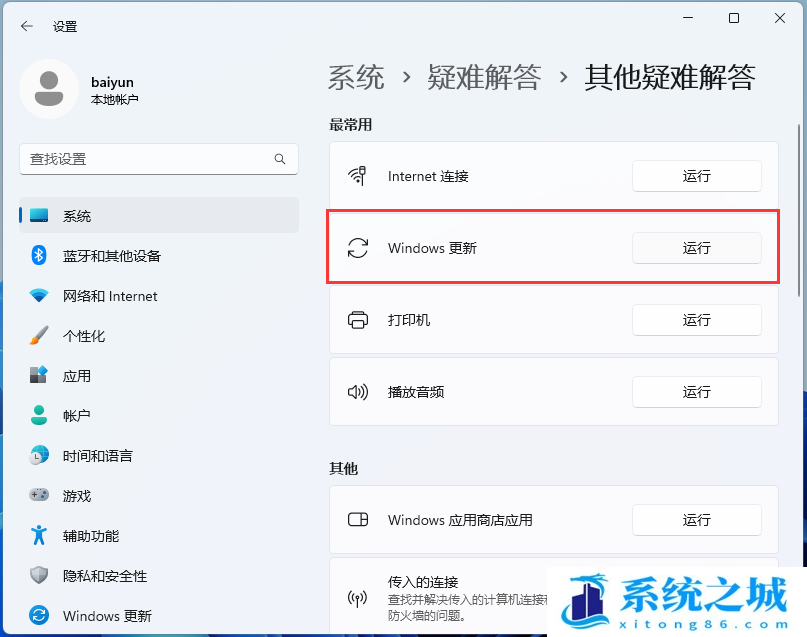Click the 游戏 gamepad icon
This screenshot has width=807, height=637.
pos(39,495)
